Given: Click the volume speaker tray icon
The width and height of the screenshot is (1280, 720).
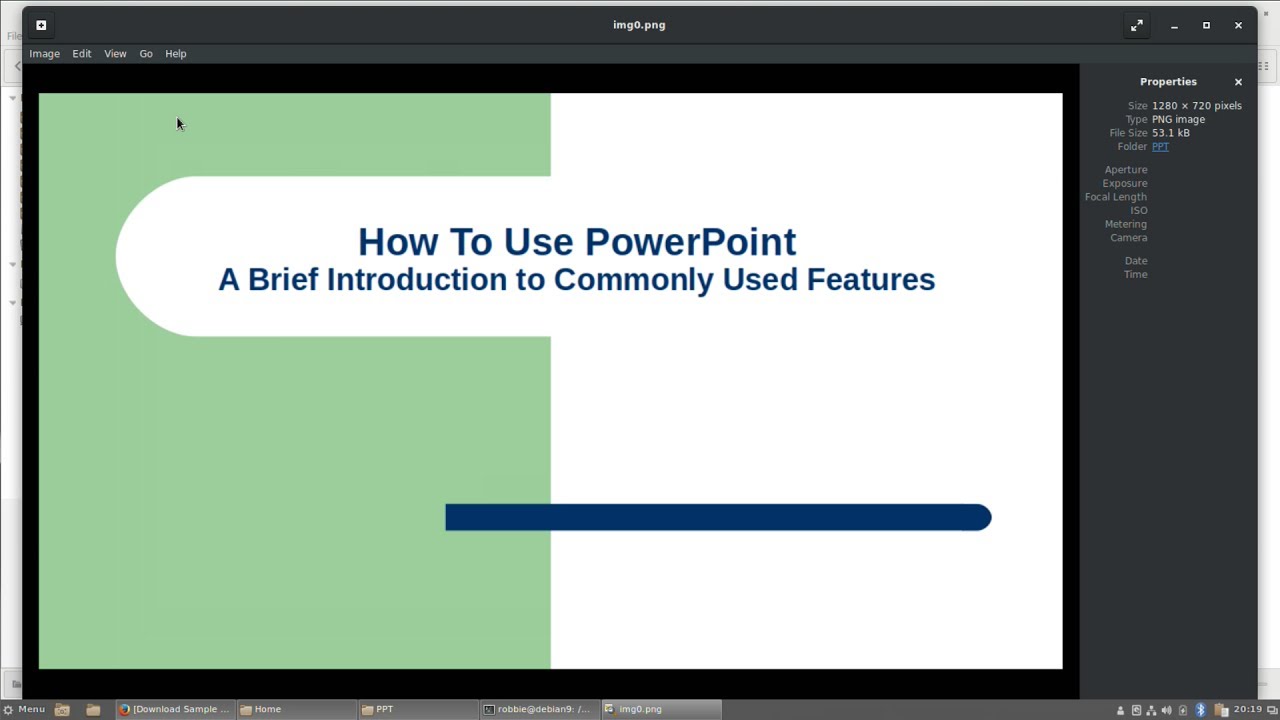Looking at the screenshot, I should 1167,710.
